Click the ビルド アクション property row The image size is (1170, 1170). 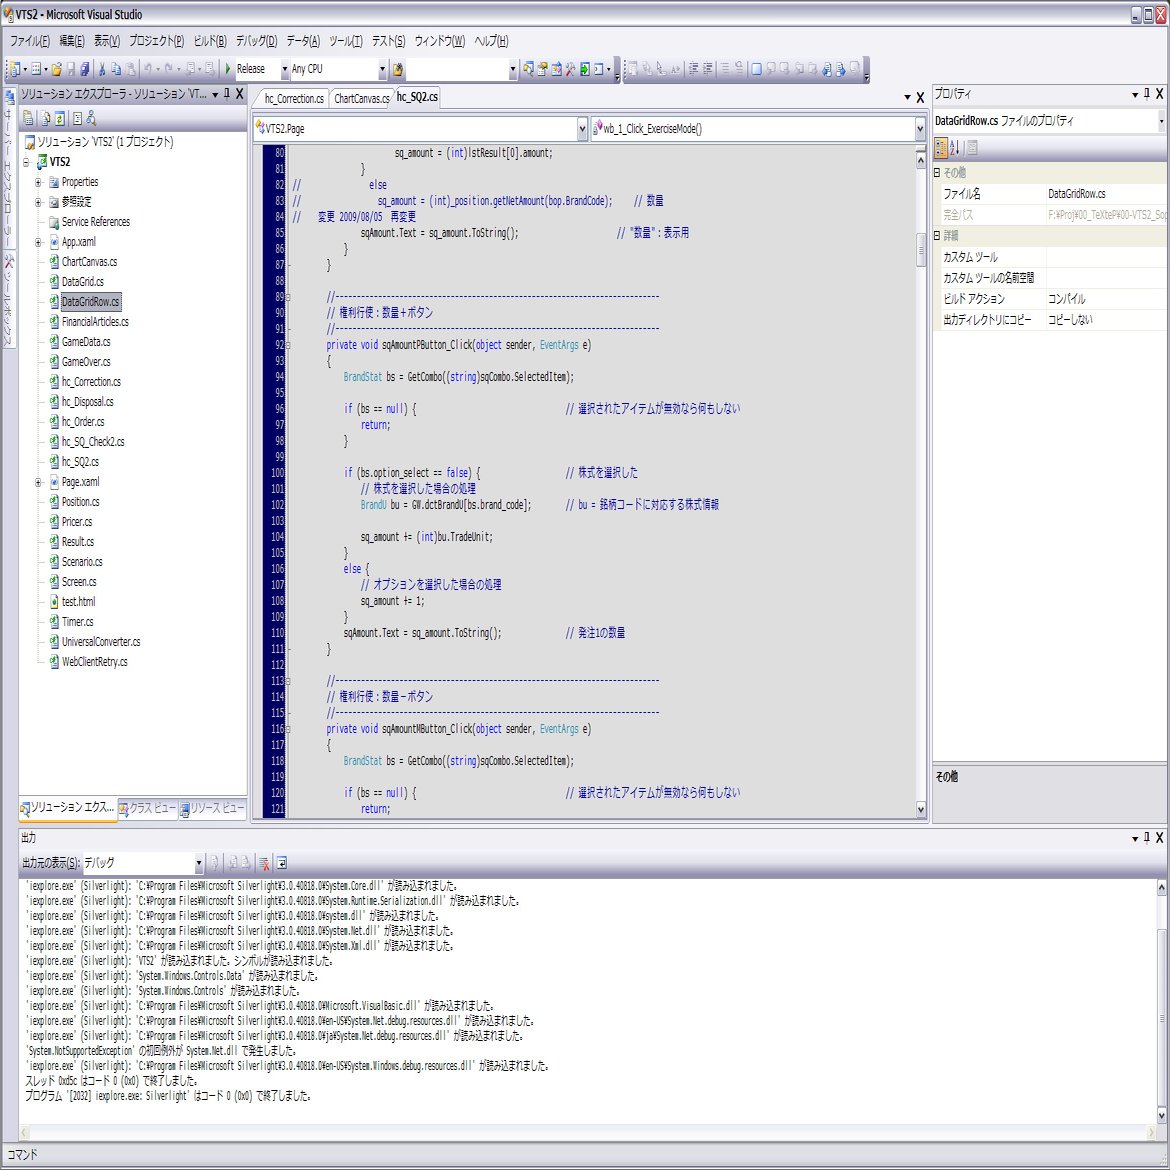1049,298
